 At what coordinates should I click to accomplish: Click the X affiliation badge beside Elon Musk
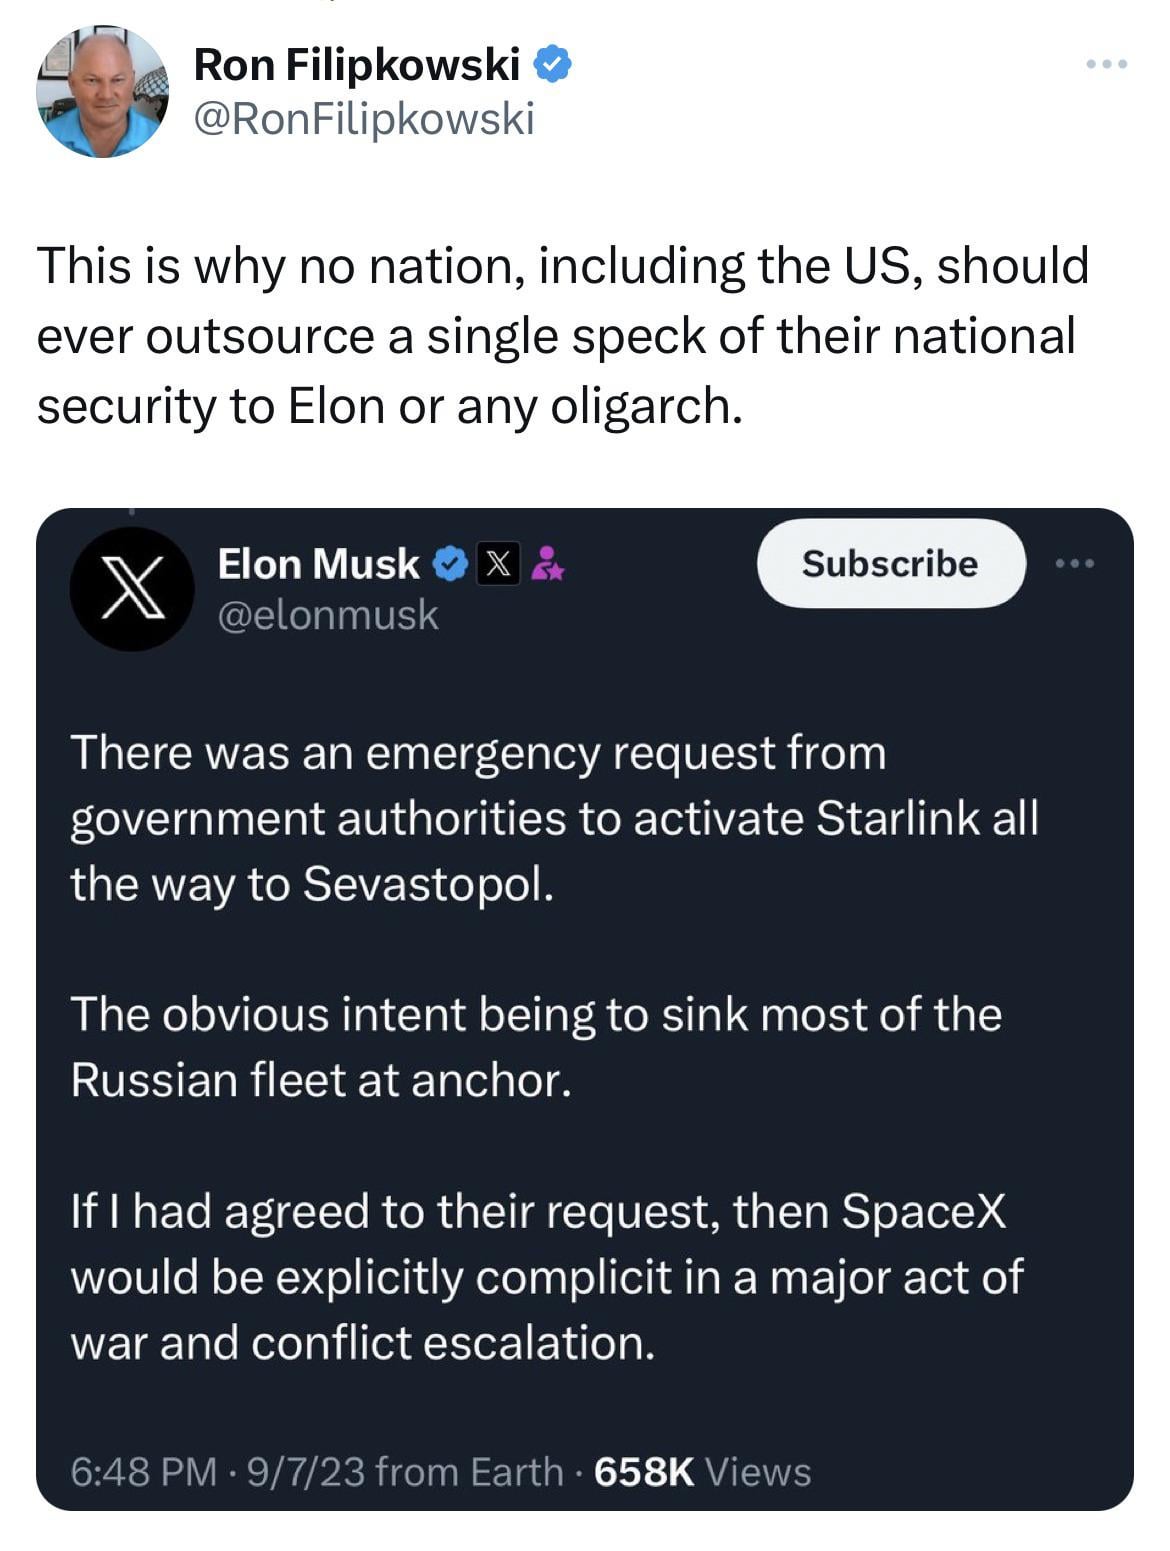coord(497,564)
